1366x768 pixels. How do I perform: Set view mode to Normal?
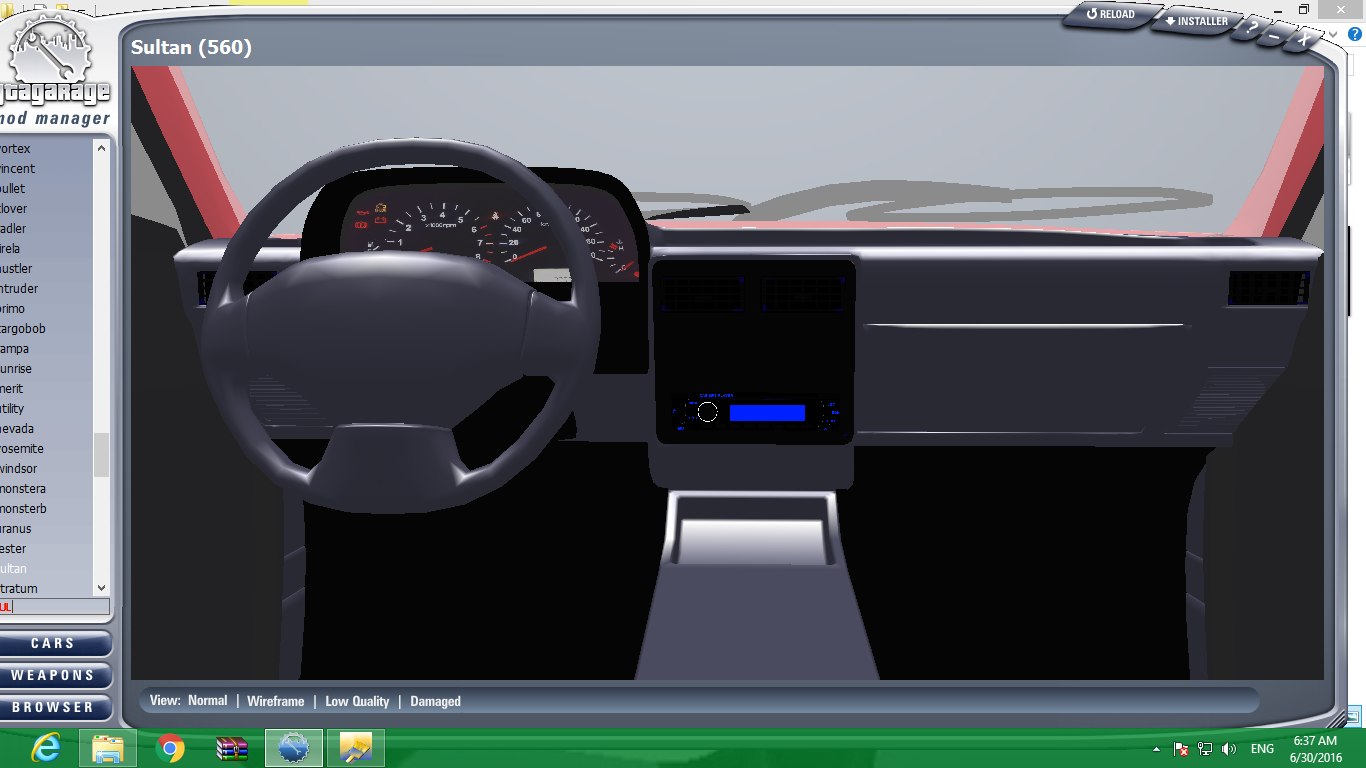208,701
